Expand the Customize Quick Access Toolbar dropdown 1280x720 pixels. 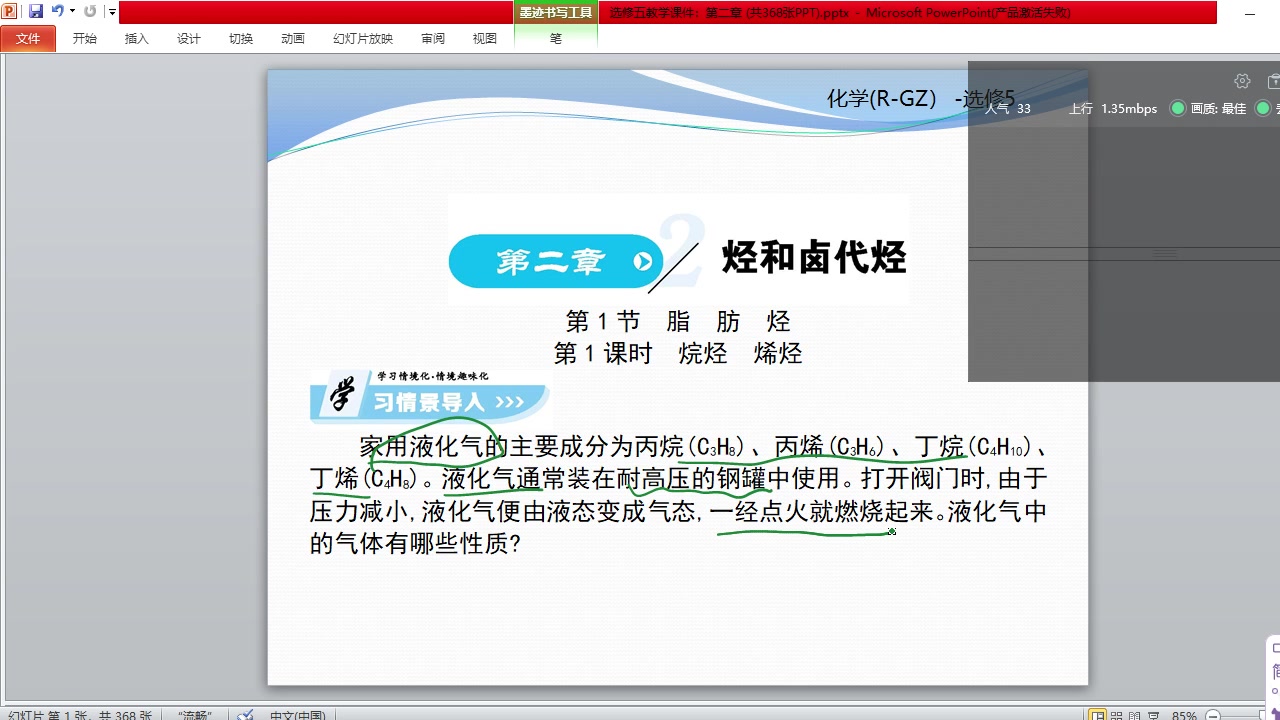[x=110, y=11]
